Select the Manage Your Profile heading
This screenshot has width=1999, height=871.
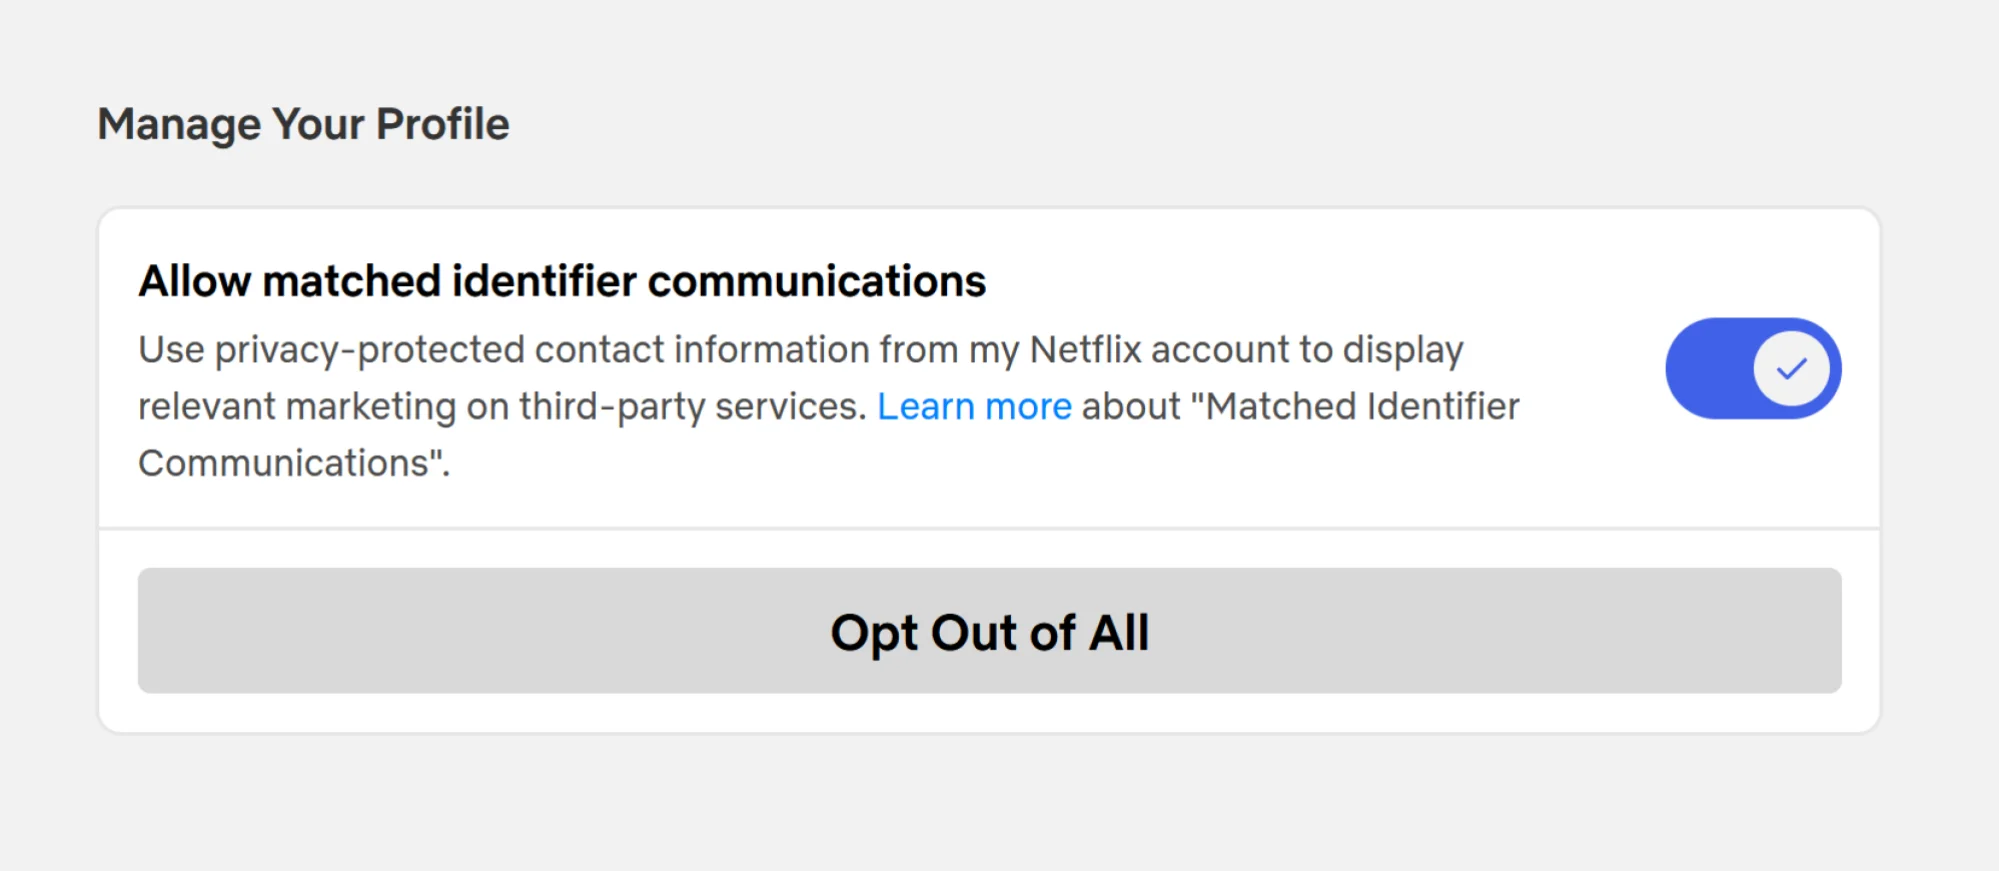pos(303,123)
